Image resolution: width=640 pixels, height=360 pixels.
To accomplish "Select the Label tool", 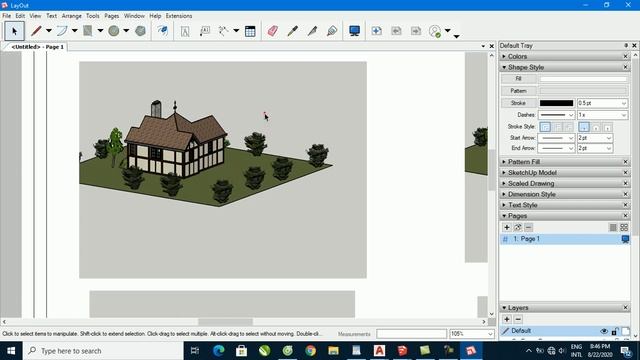I will (204, 31).
